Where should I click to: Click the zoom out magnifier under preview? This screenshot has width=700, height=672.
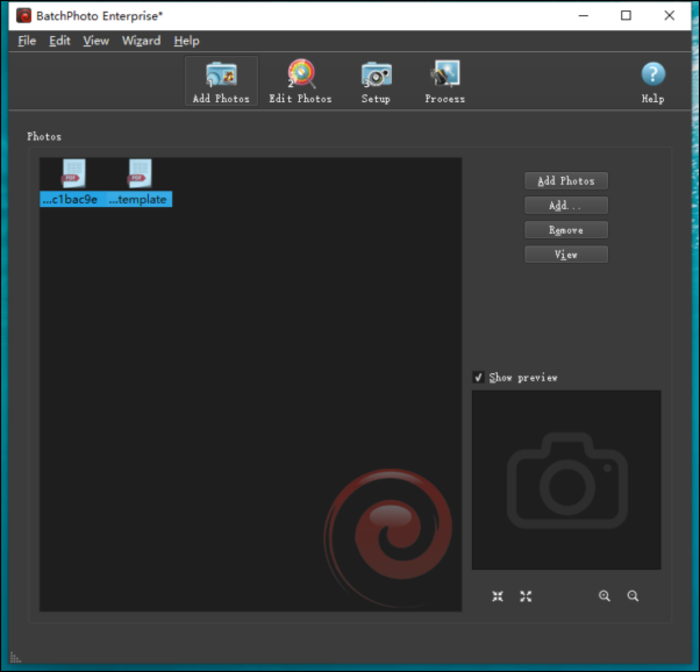coord(633,596)
